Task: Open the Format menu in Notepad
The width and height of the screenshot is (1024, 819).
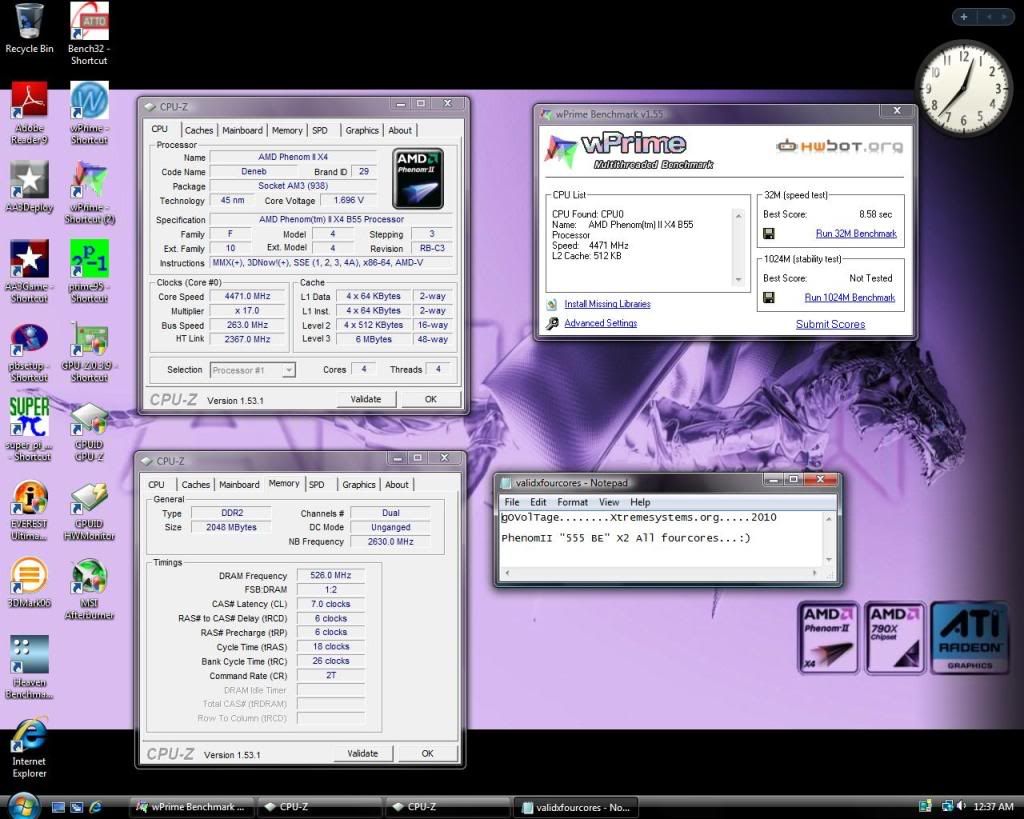Action: (573, 502)
